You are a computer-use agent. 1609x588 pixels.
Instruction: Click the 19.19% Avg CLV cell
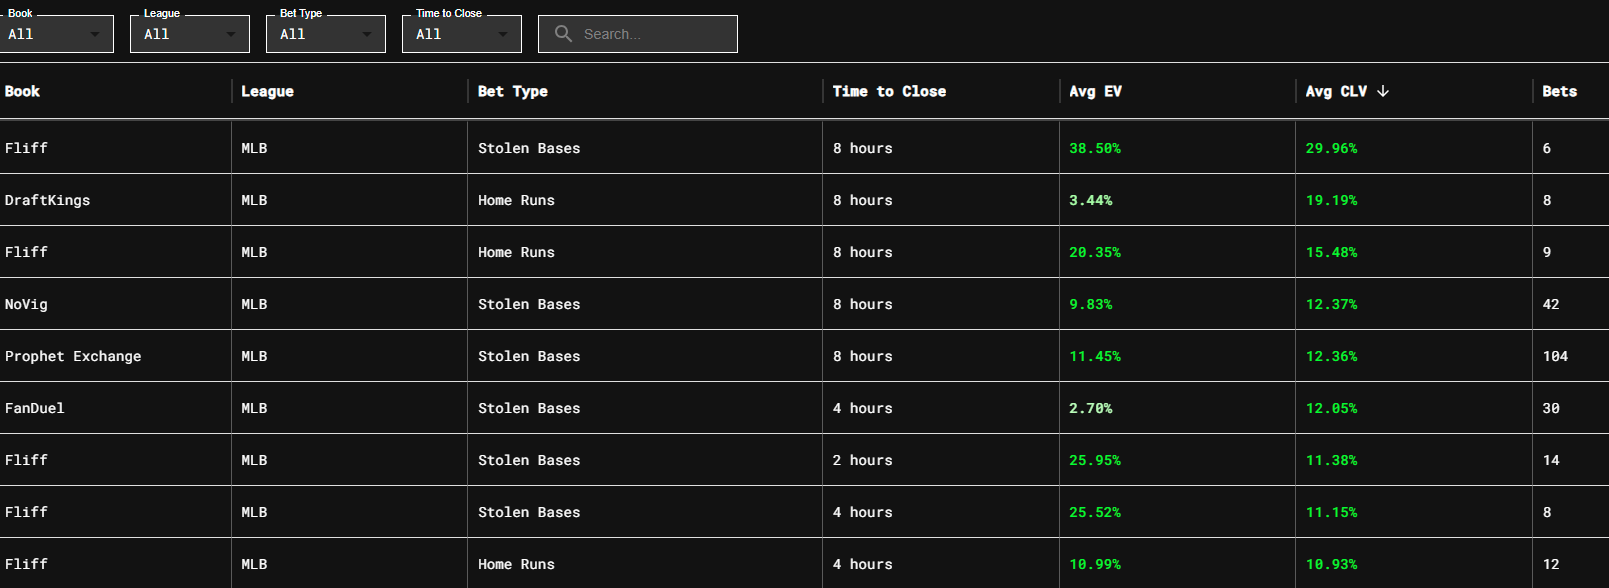click(x=1331, y=200)
